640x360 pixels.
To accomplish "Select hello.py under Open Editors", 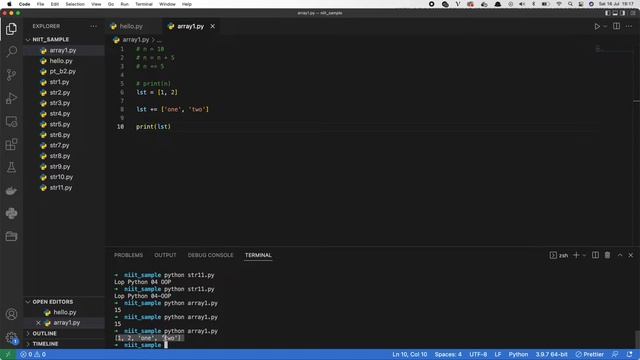I will tap(64, 312).
